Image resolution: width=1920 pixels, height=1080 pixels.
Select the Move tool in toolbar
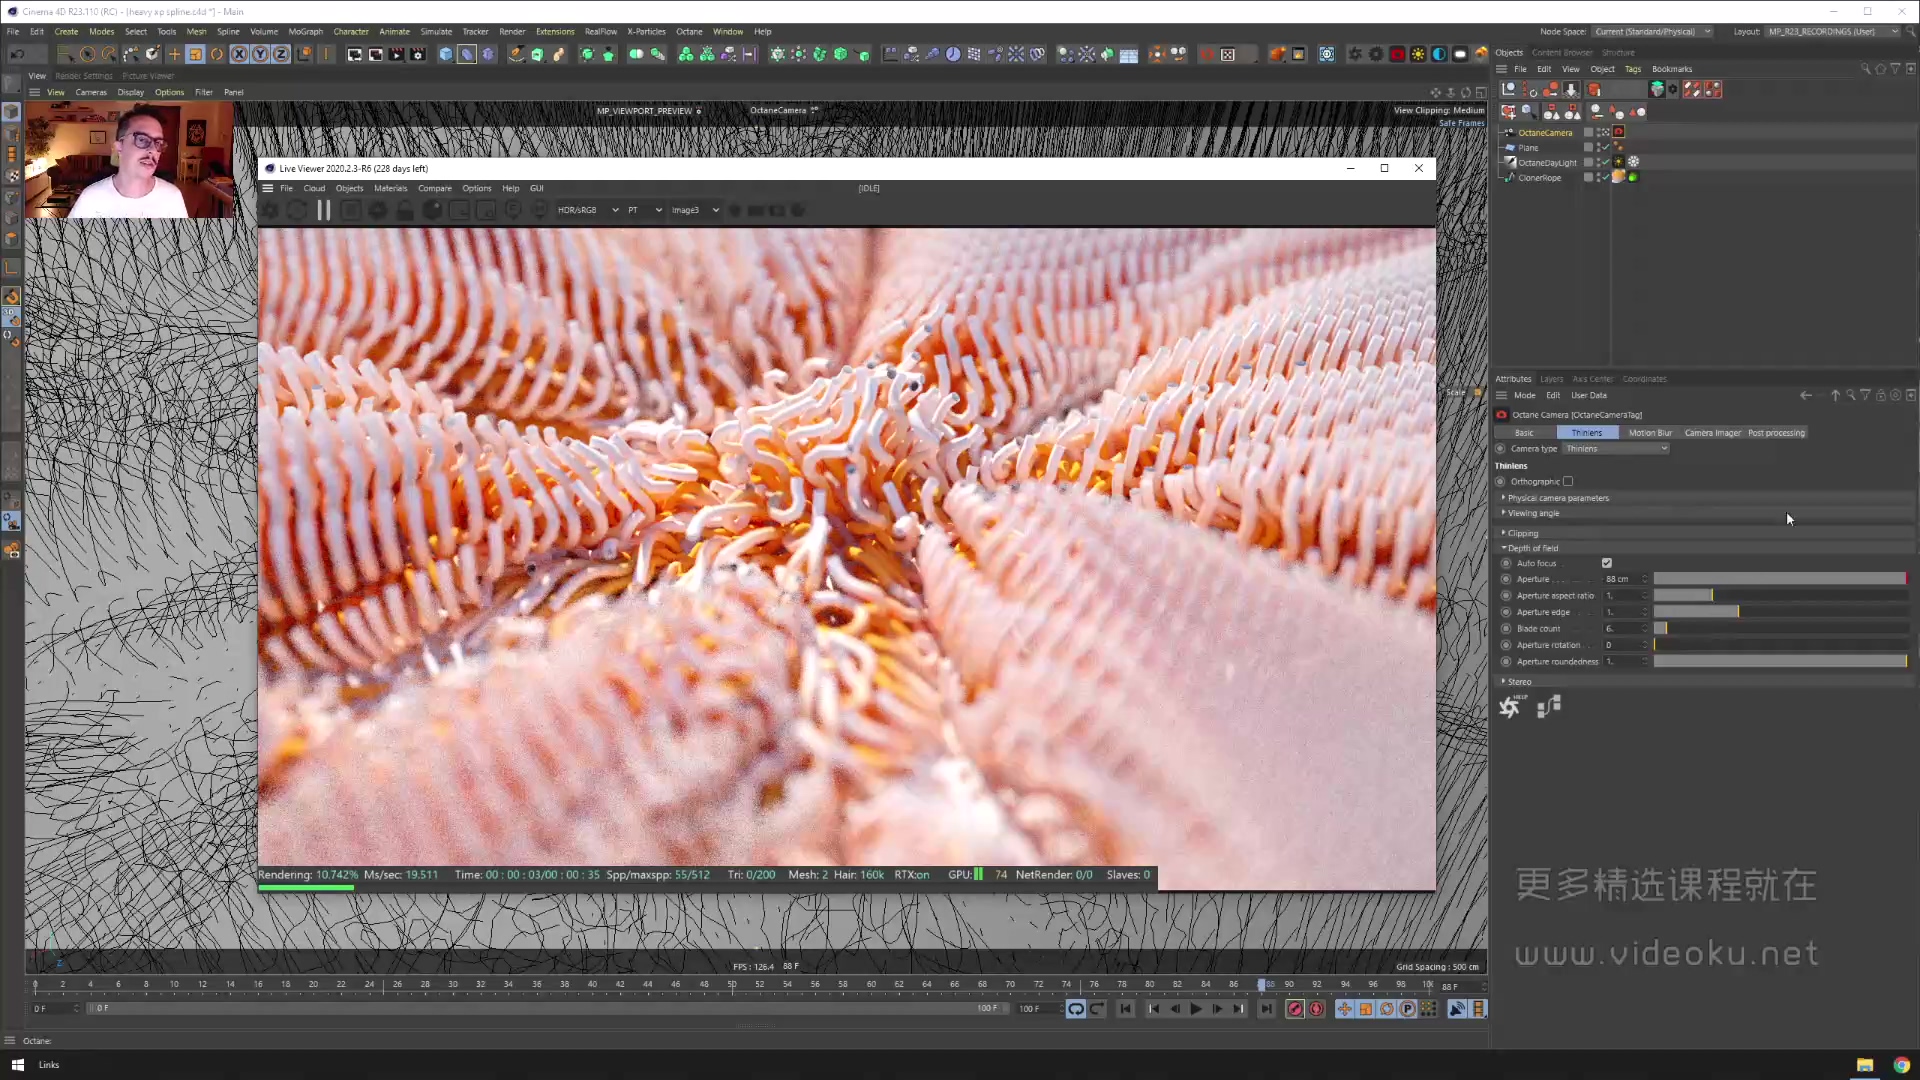point(174,54)
